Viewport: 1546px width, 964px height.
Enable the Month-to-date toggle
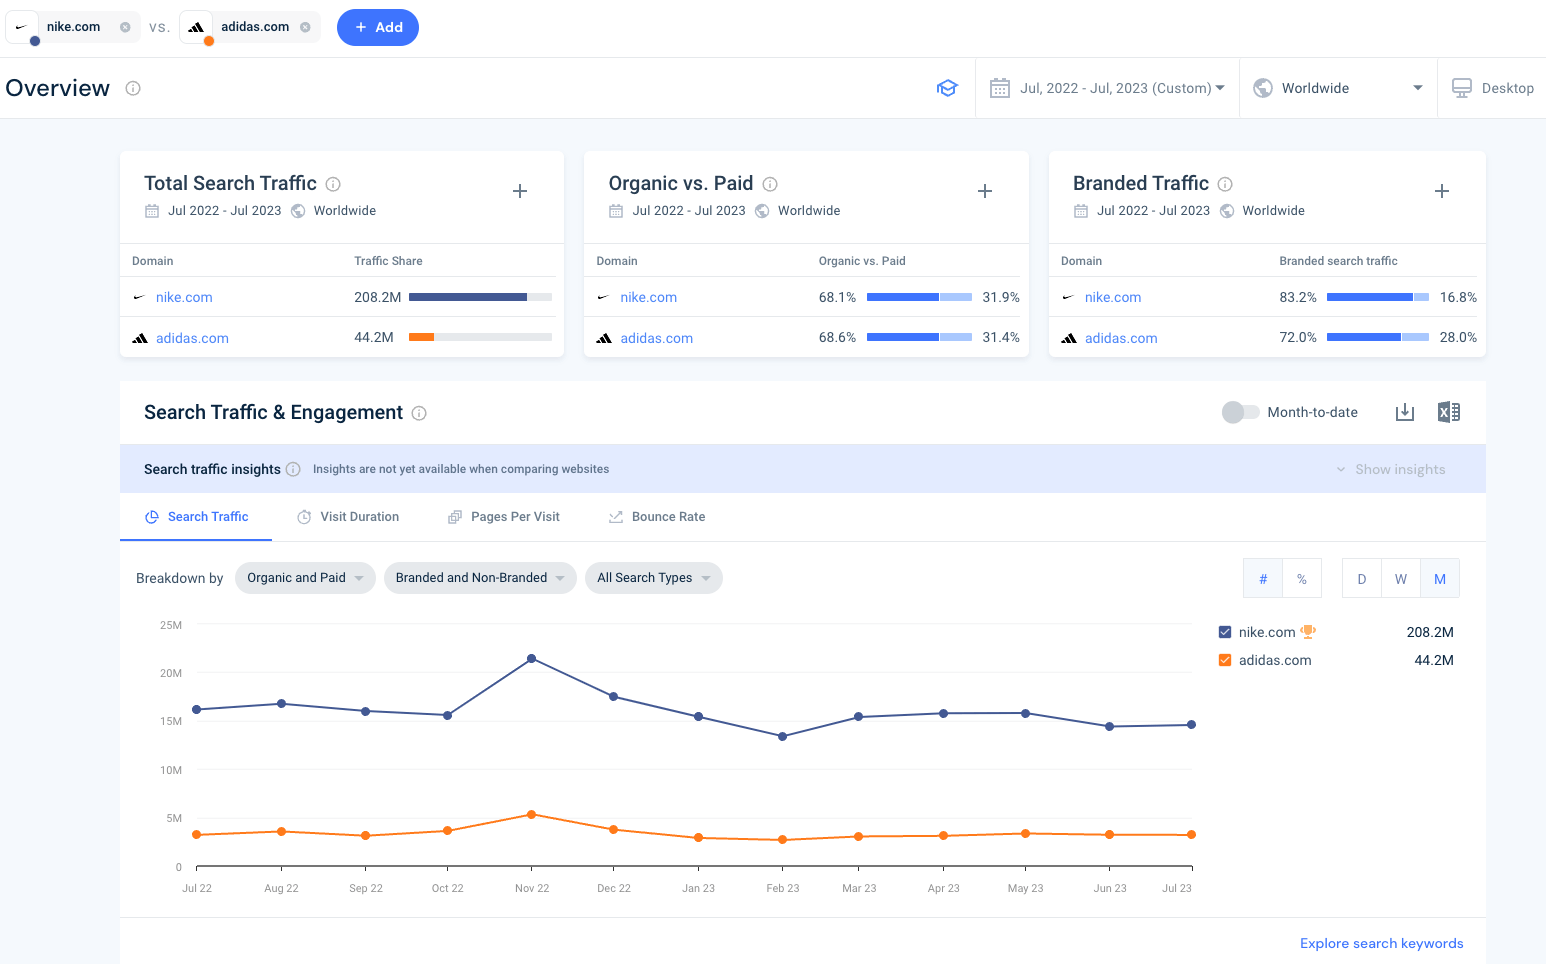(x=1240, y=411)
